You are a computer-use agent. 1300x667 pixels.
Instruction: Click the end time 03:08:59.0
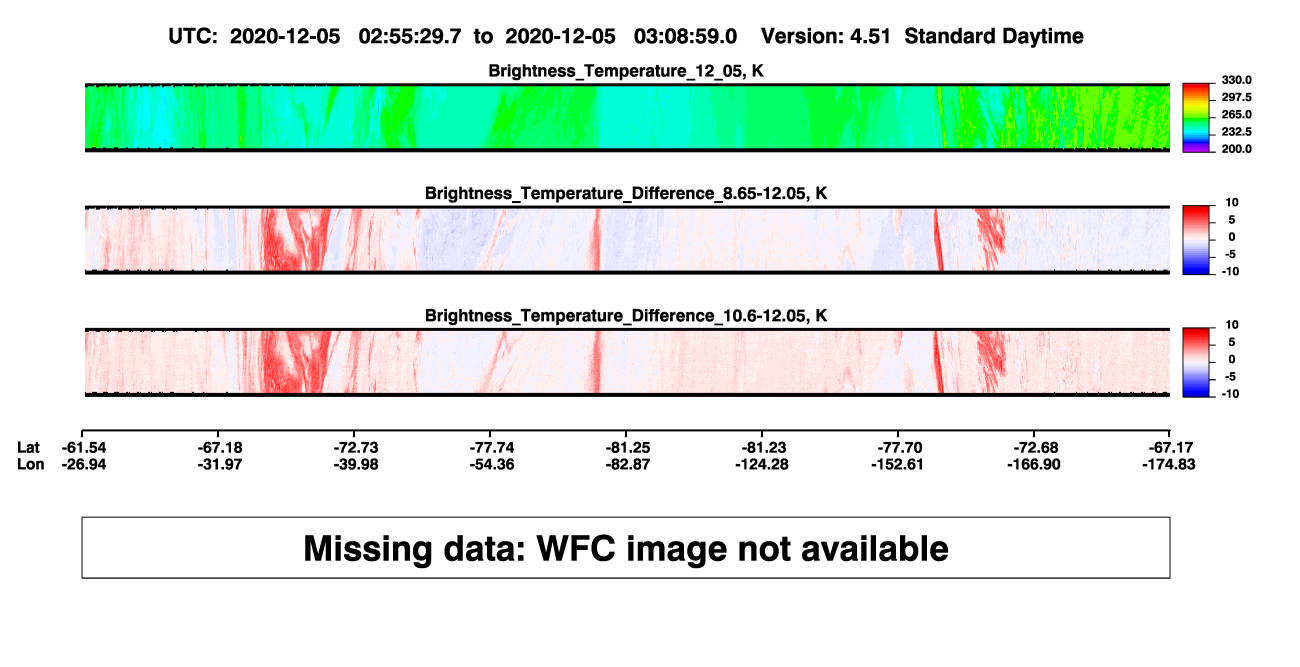686,36
